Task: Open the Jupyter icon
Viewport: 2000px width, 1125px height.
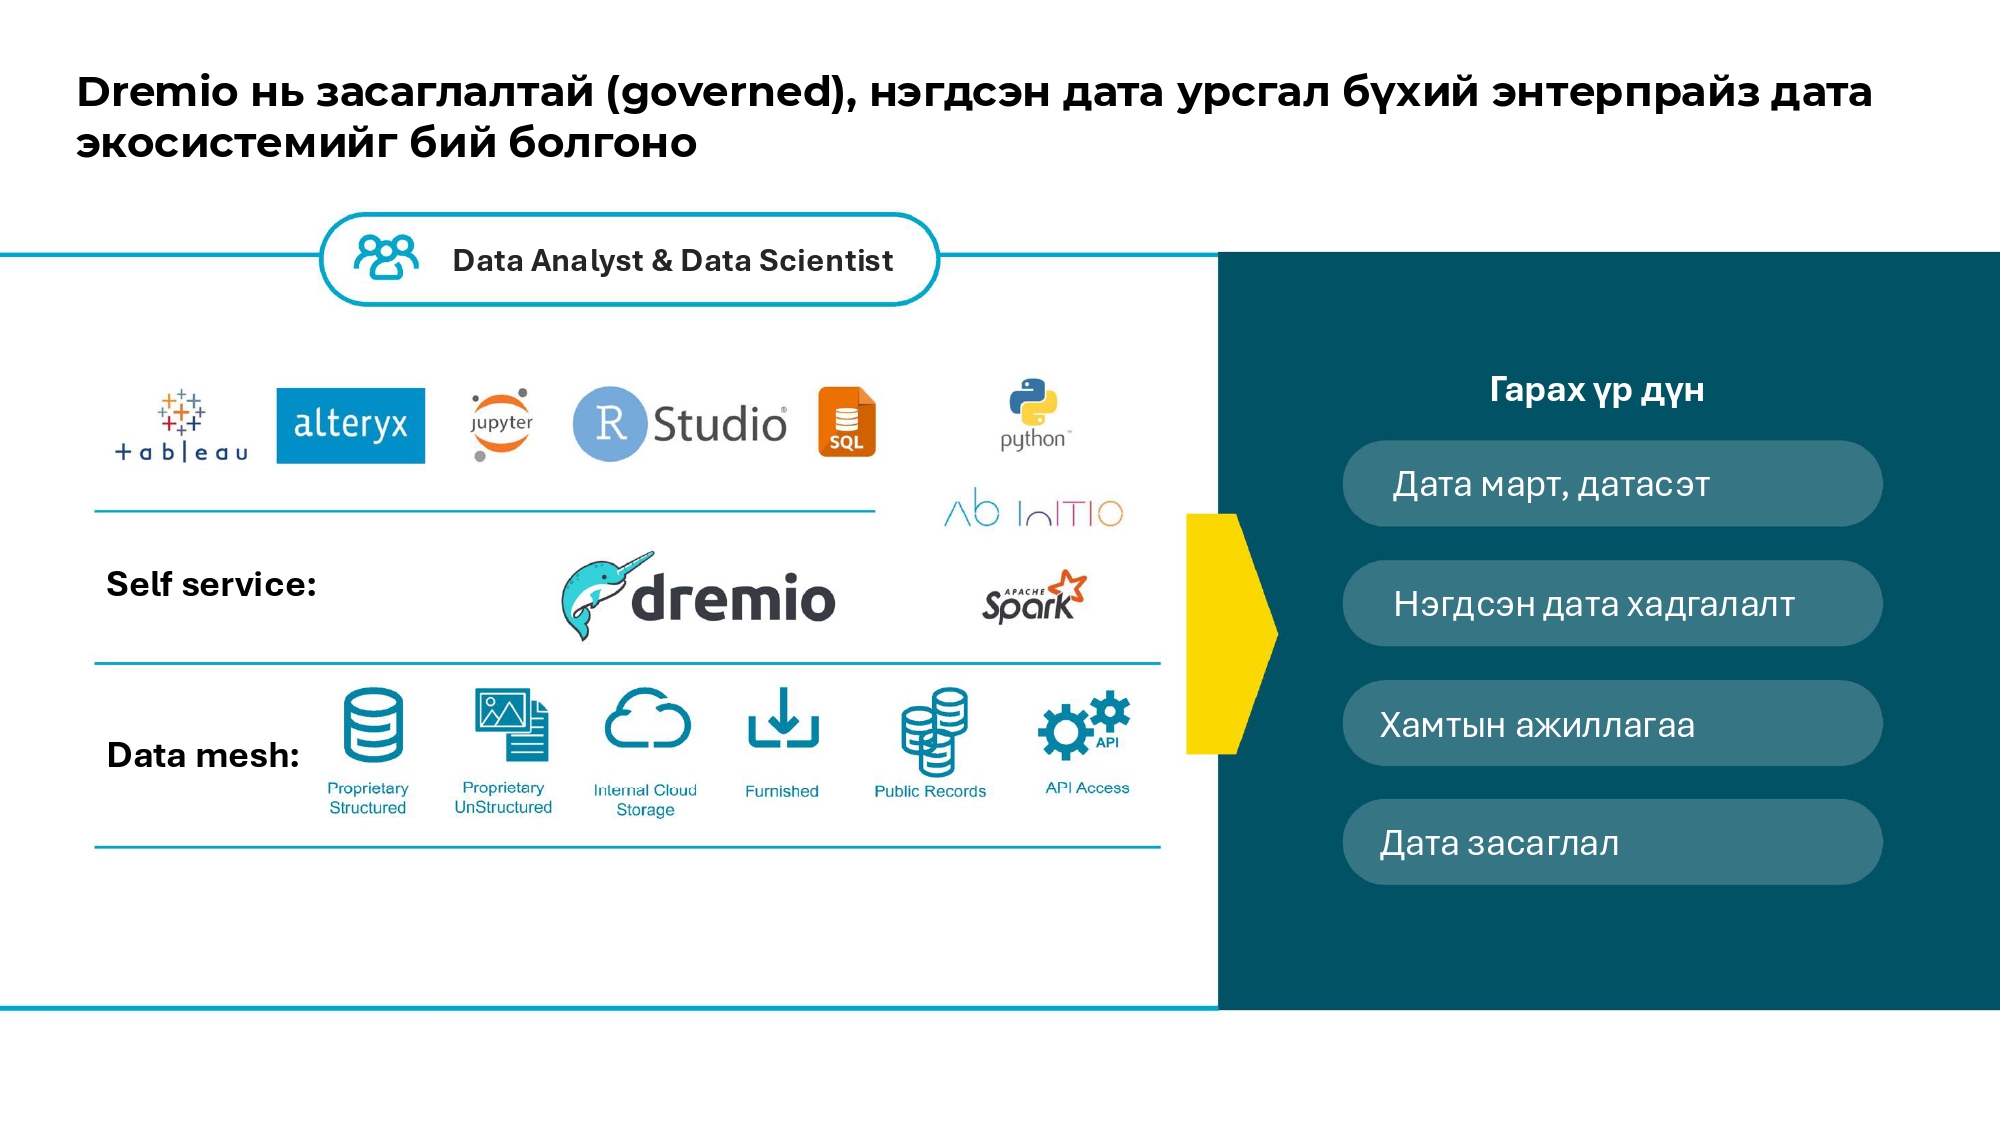Action: point(500,422)
